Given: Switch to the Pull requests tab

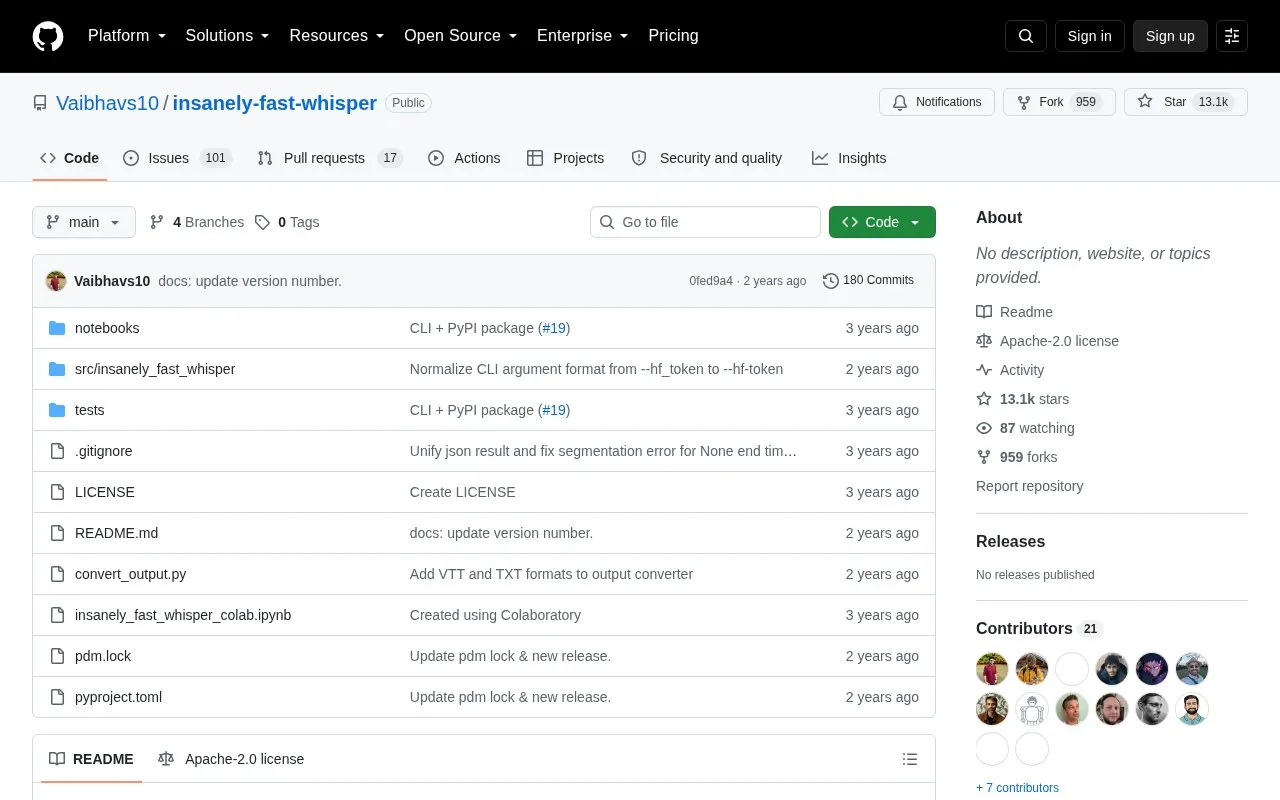Looking at the screenshot, I should tap(329, 158).
